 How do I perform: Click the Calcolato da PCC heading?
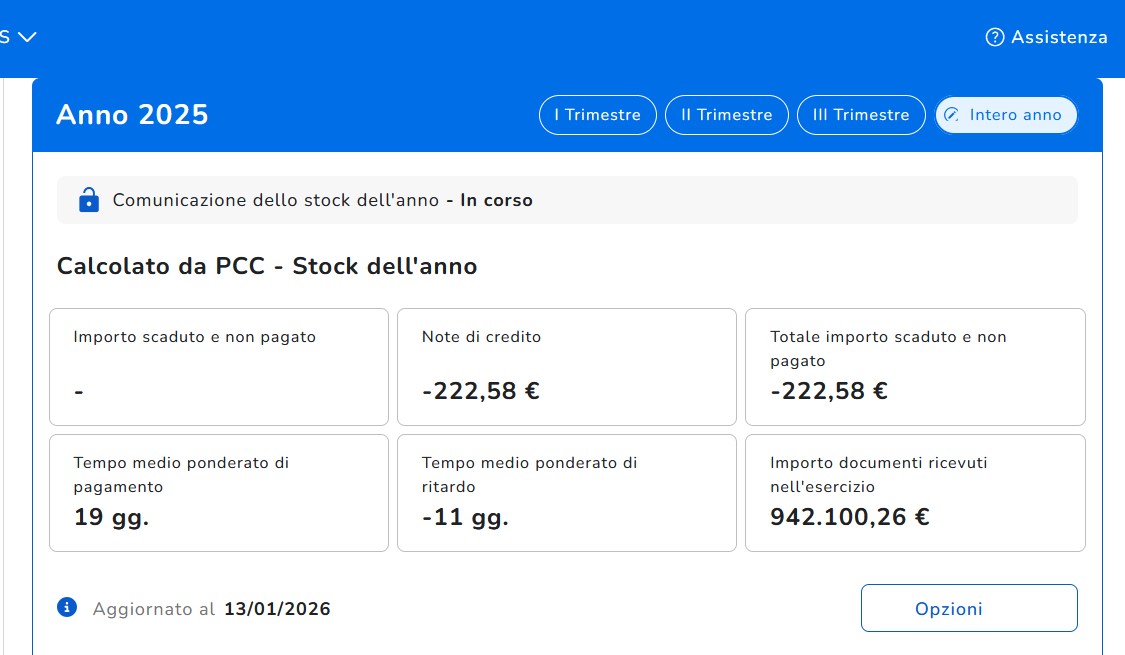[267, 267]
